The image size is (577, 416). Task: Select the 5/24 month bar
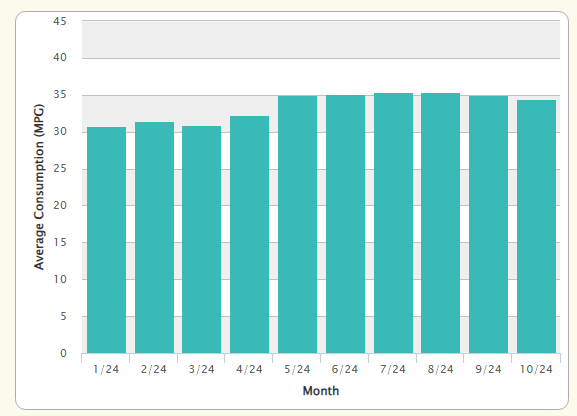(x=297, y=224)
